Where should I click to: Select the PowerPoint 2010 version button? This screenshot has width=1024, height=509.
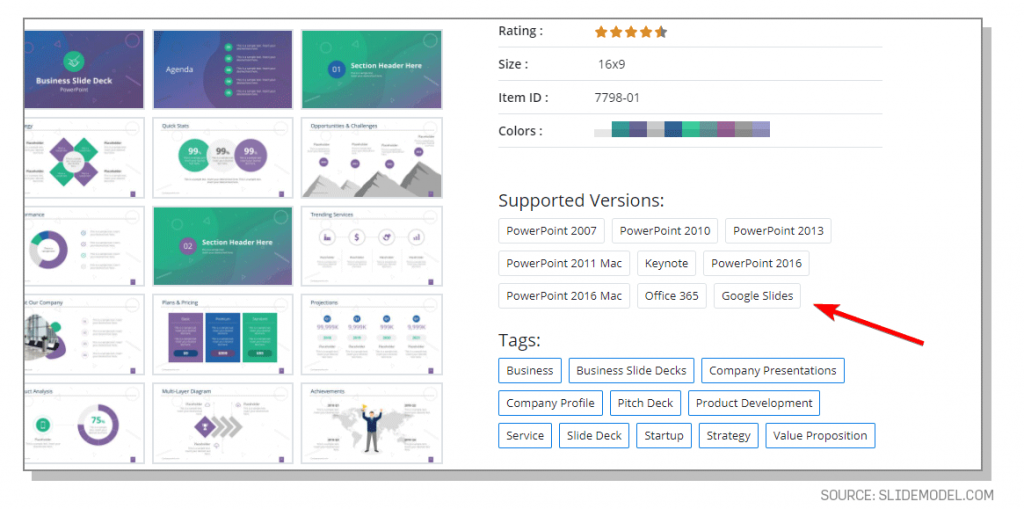click(x=665, y=231)
